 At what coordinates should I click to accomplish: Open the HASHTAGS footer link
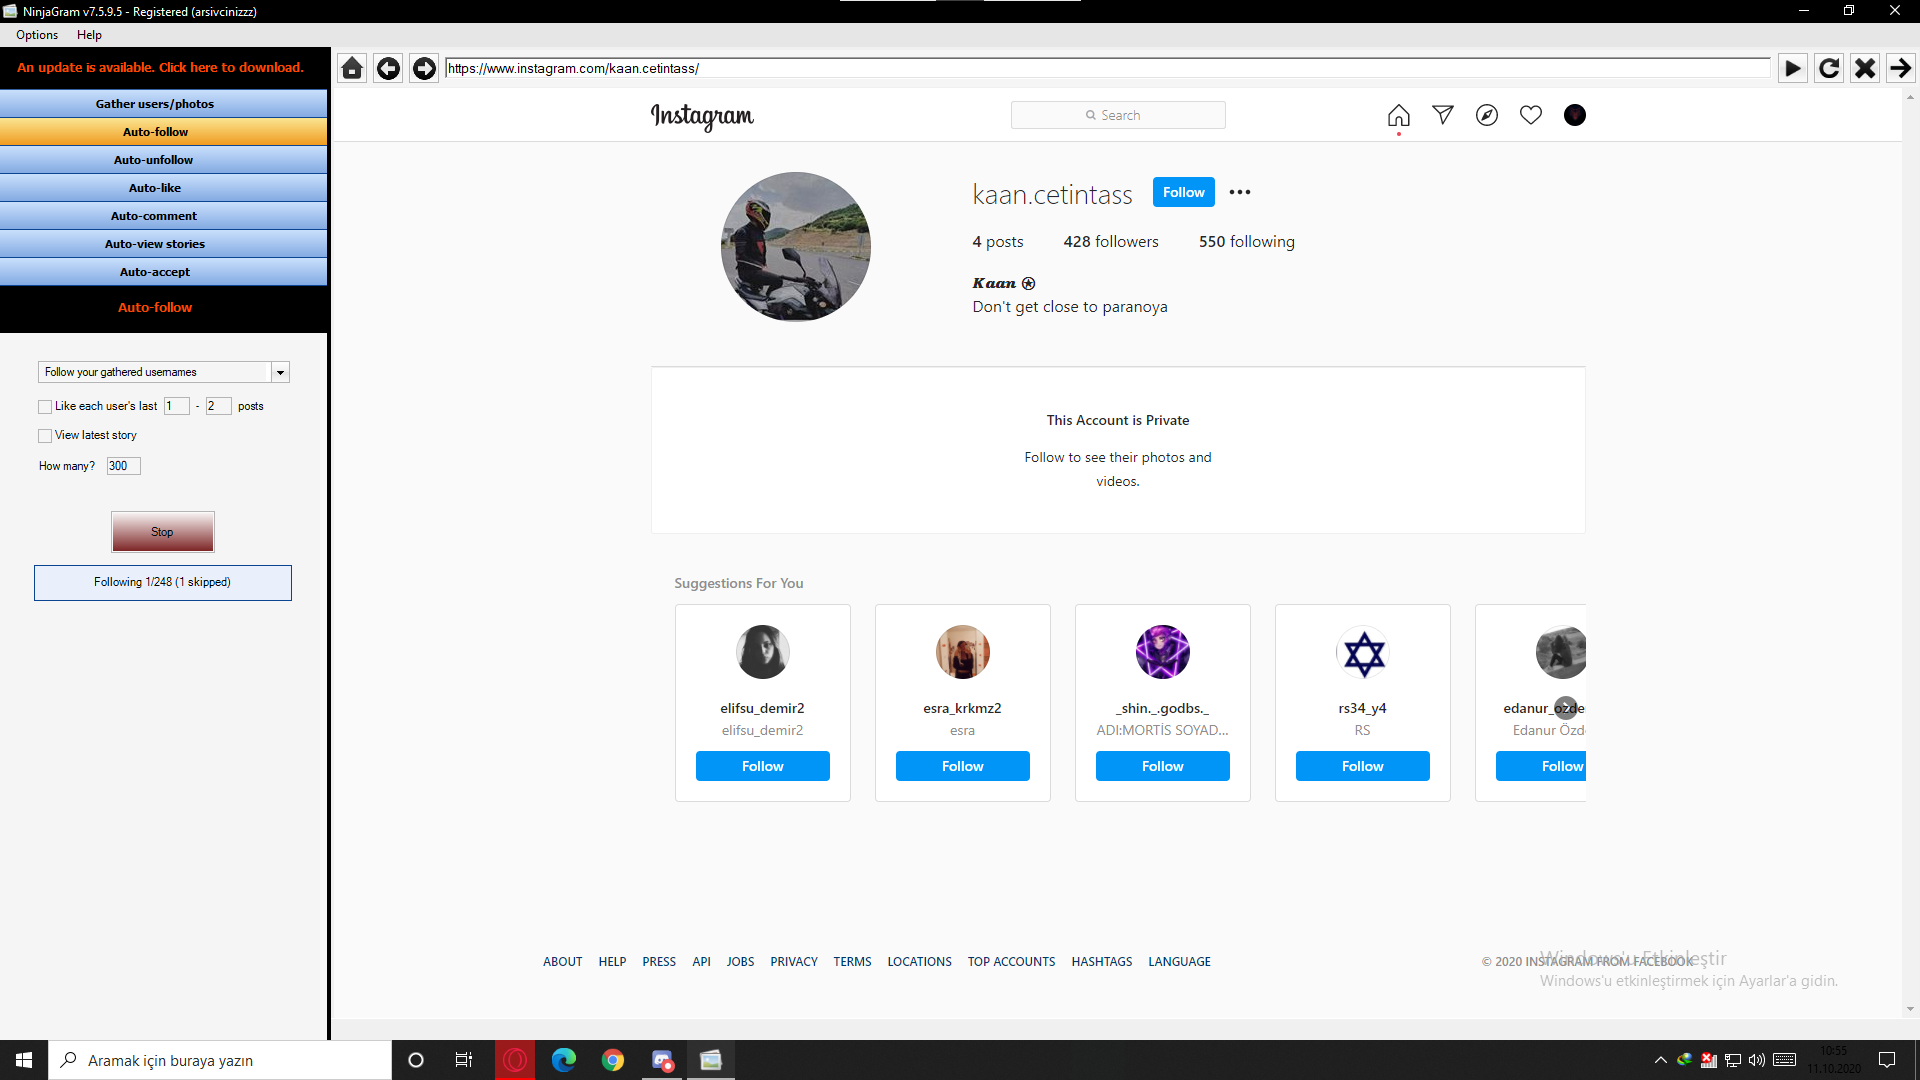coord(1102,962)
